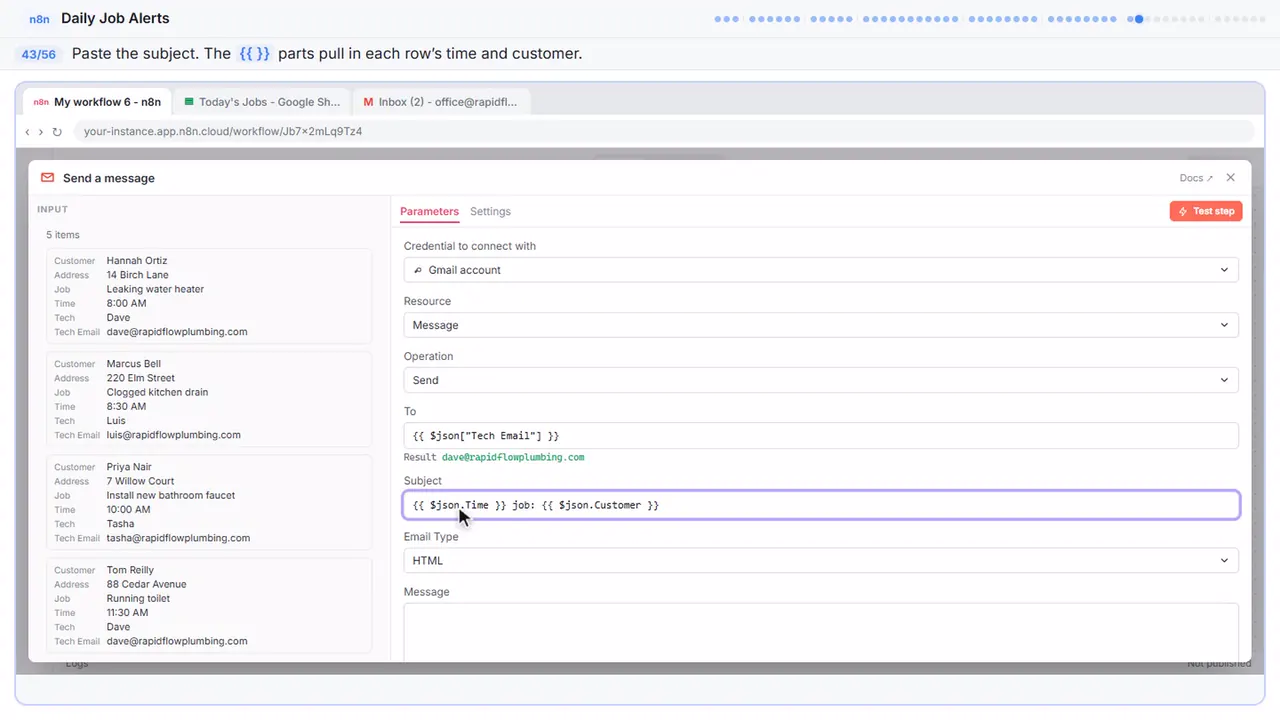Click the Result email under the To field
This screenshot has width=1280, height=720.
click(513, 457)
